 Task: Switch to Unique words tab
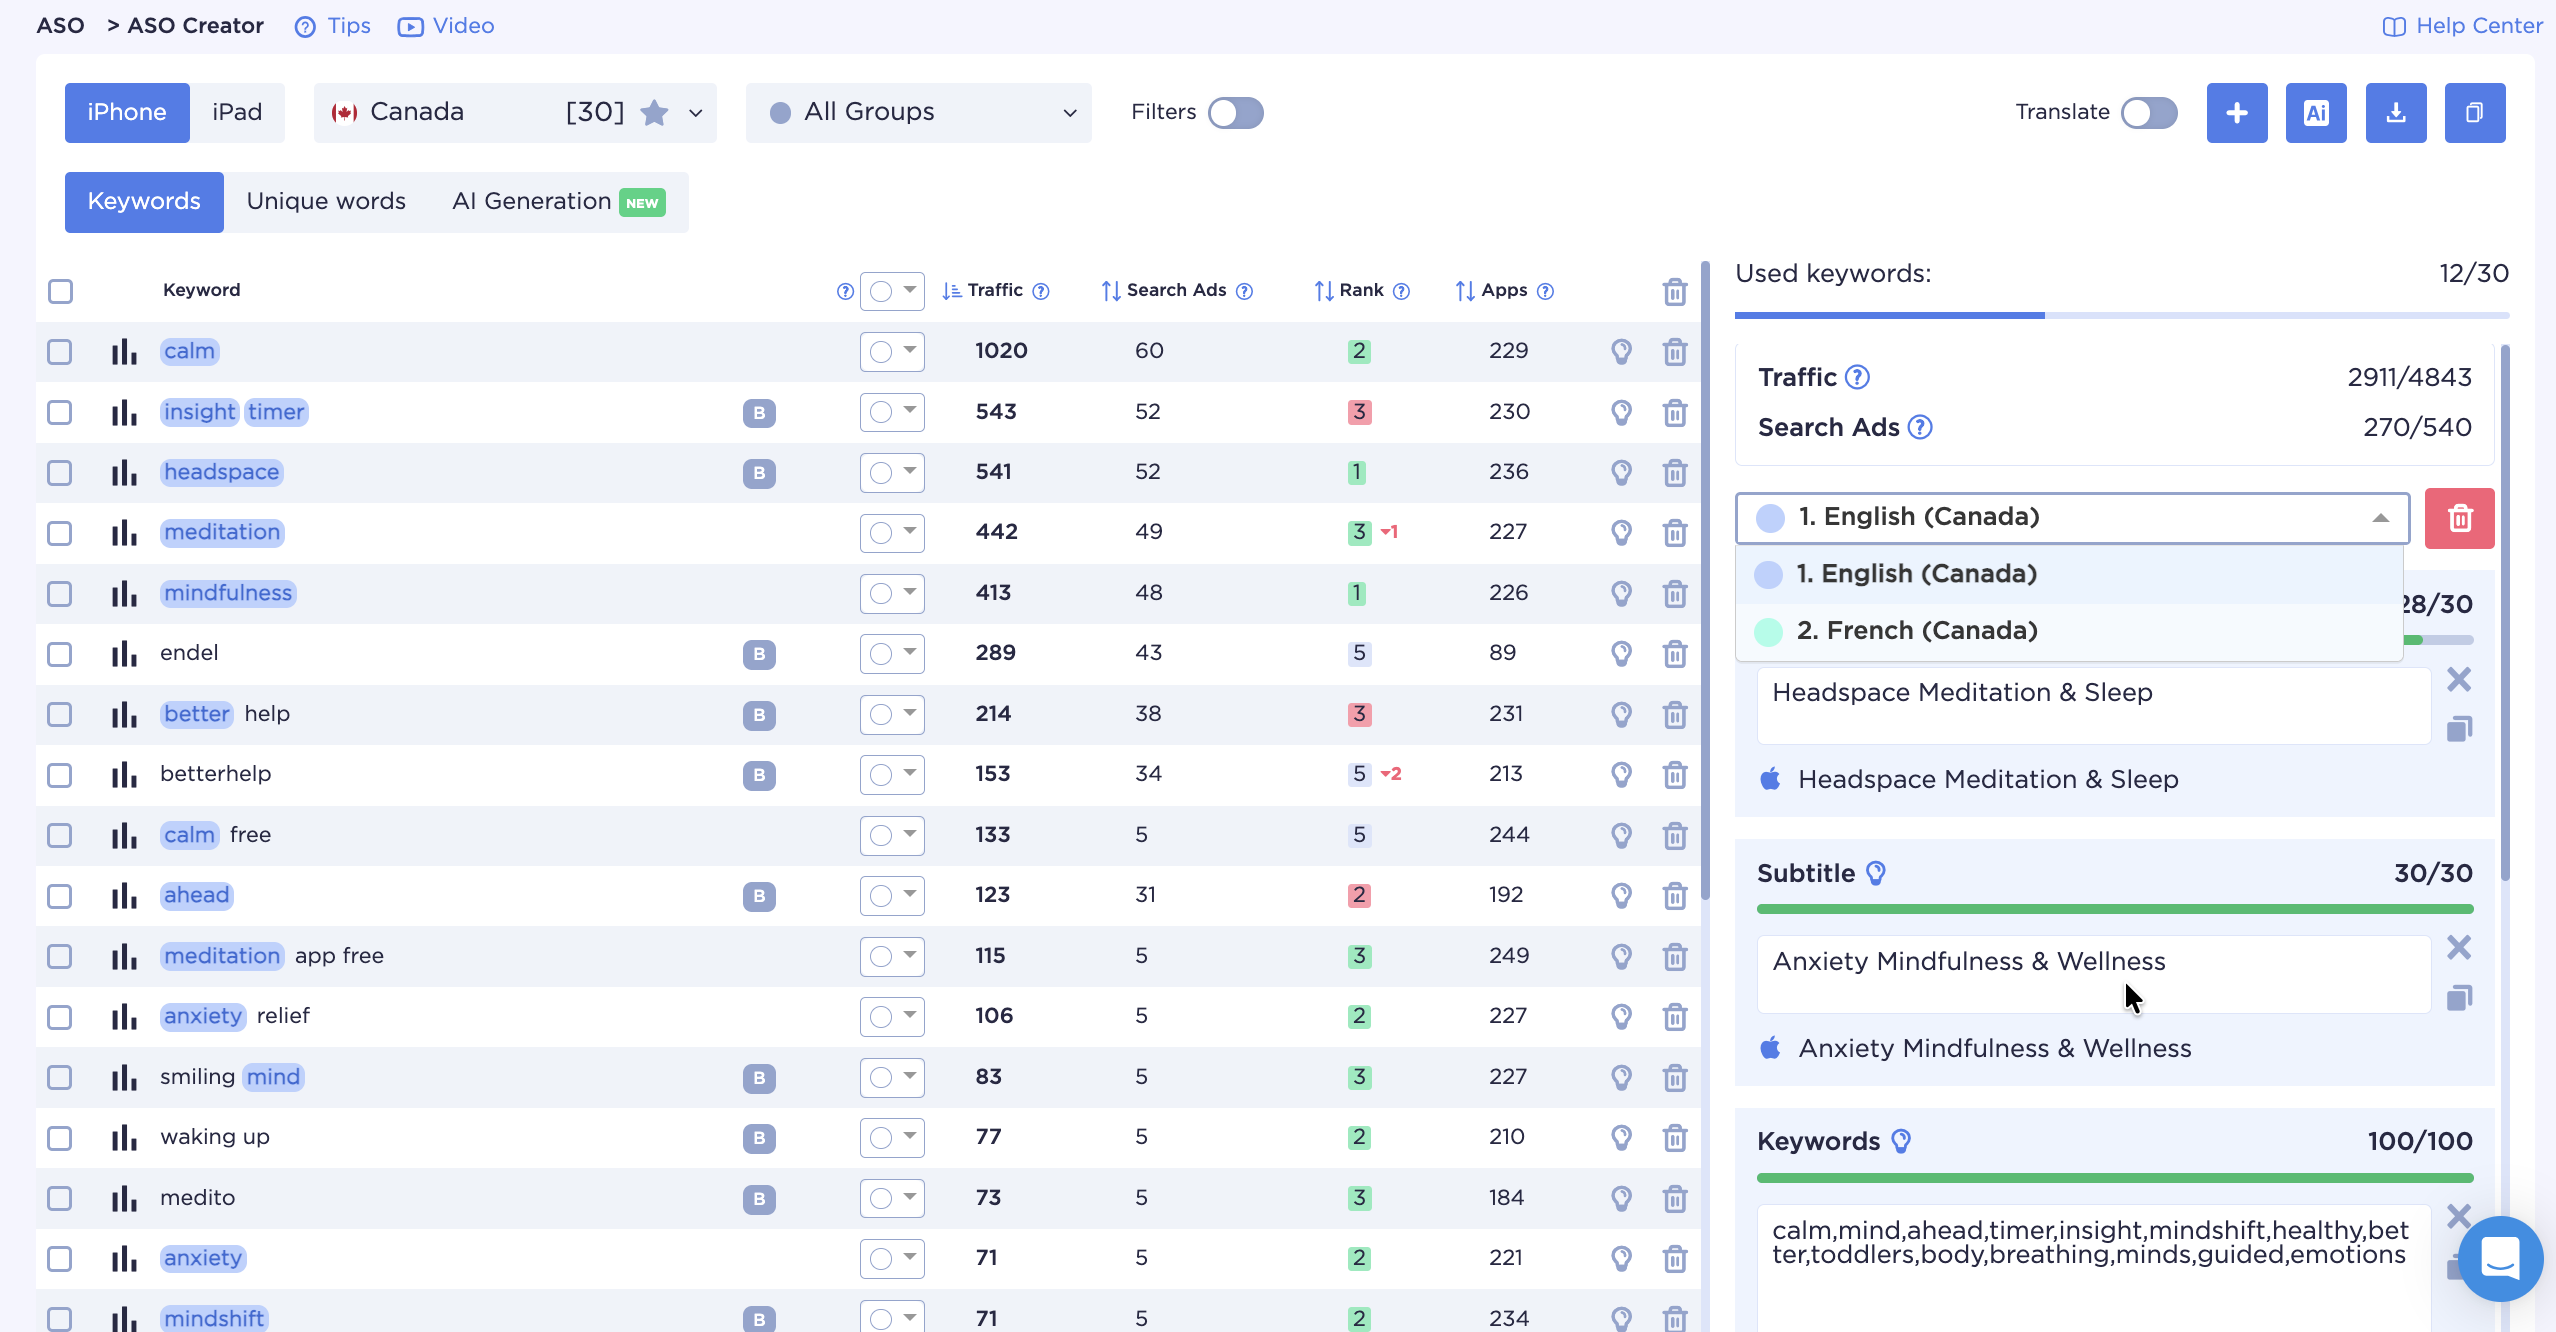click(326, 202)
